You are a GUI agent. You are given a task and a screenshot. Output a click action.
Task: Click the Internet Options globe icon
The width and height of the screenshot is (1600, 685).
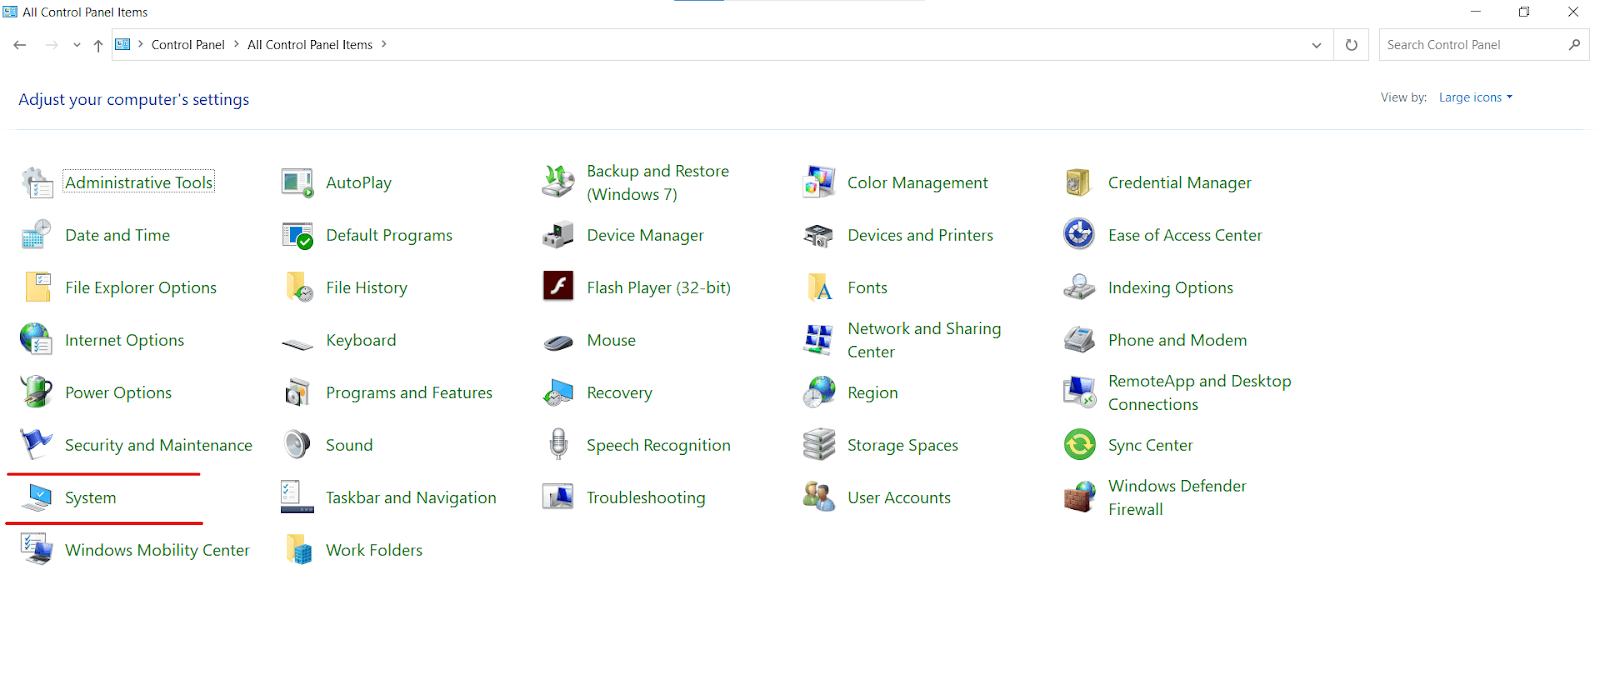point(37,340)
